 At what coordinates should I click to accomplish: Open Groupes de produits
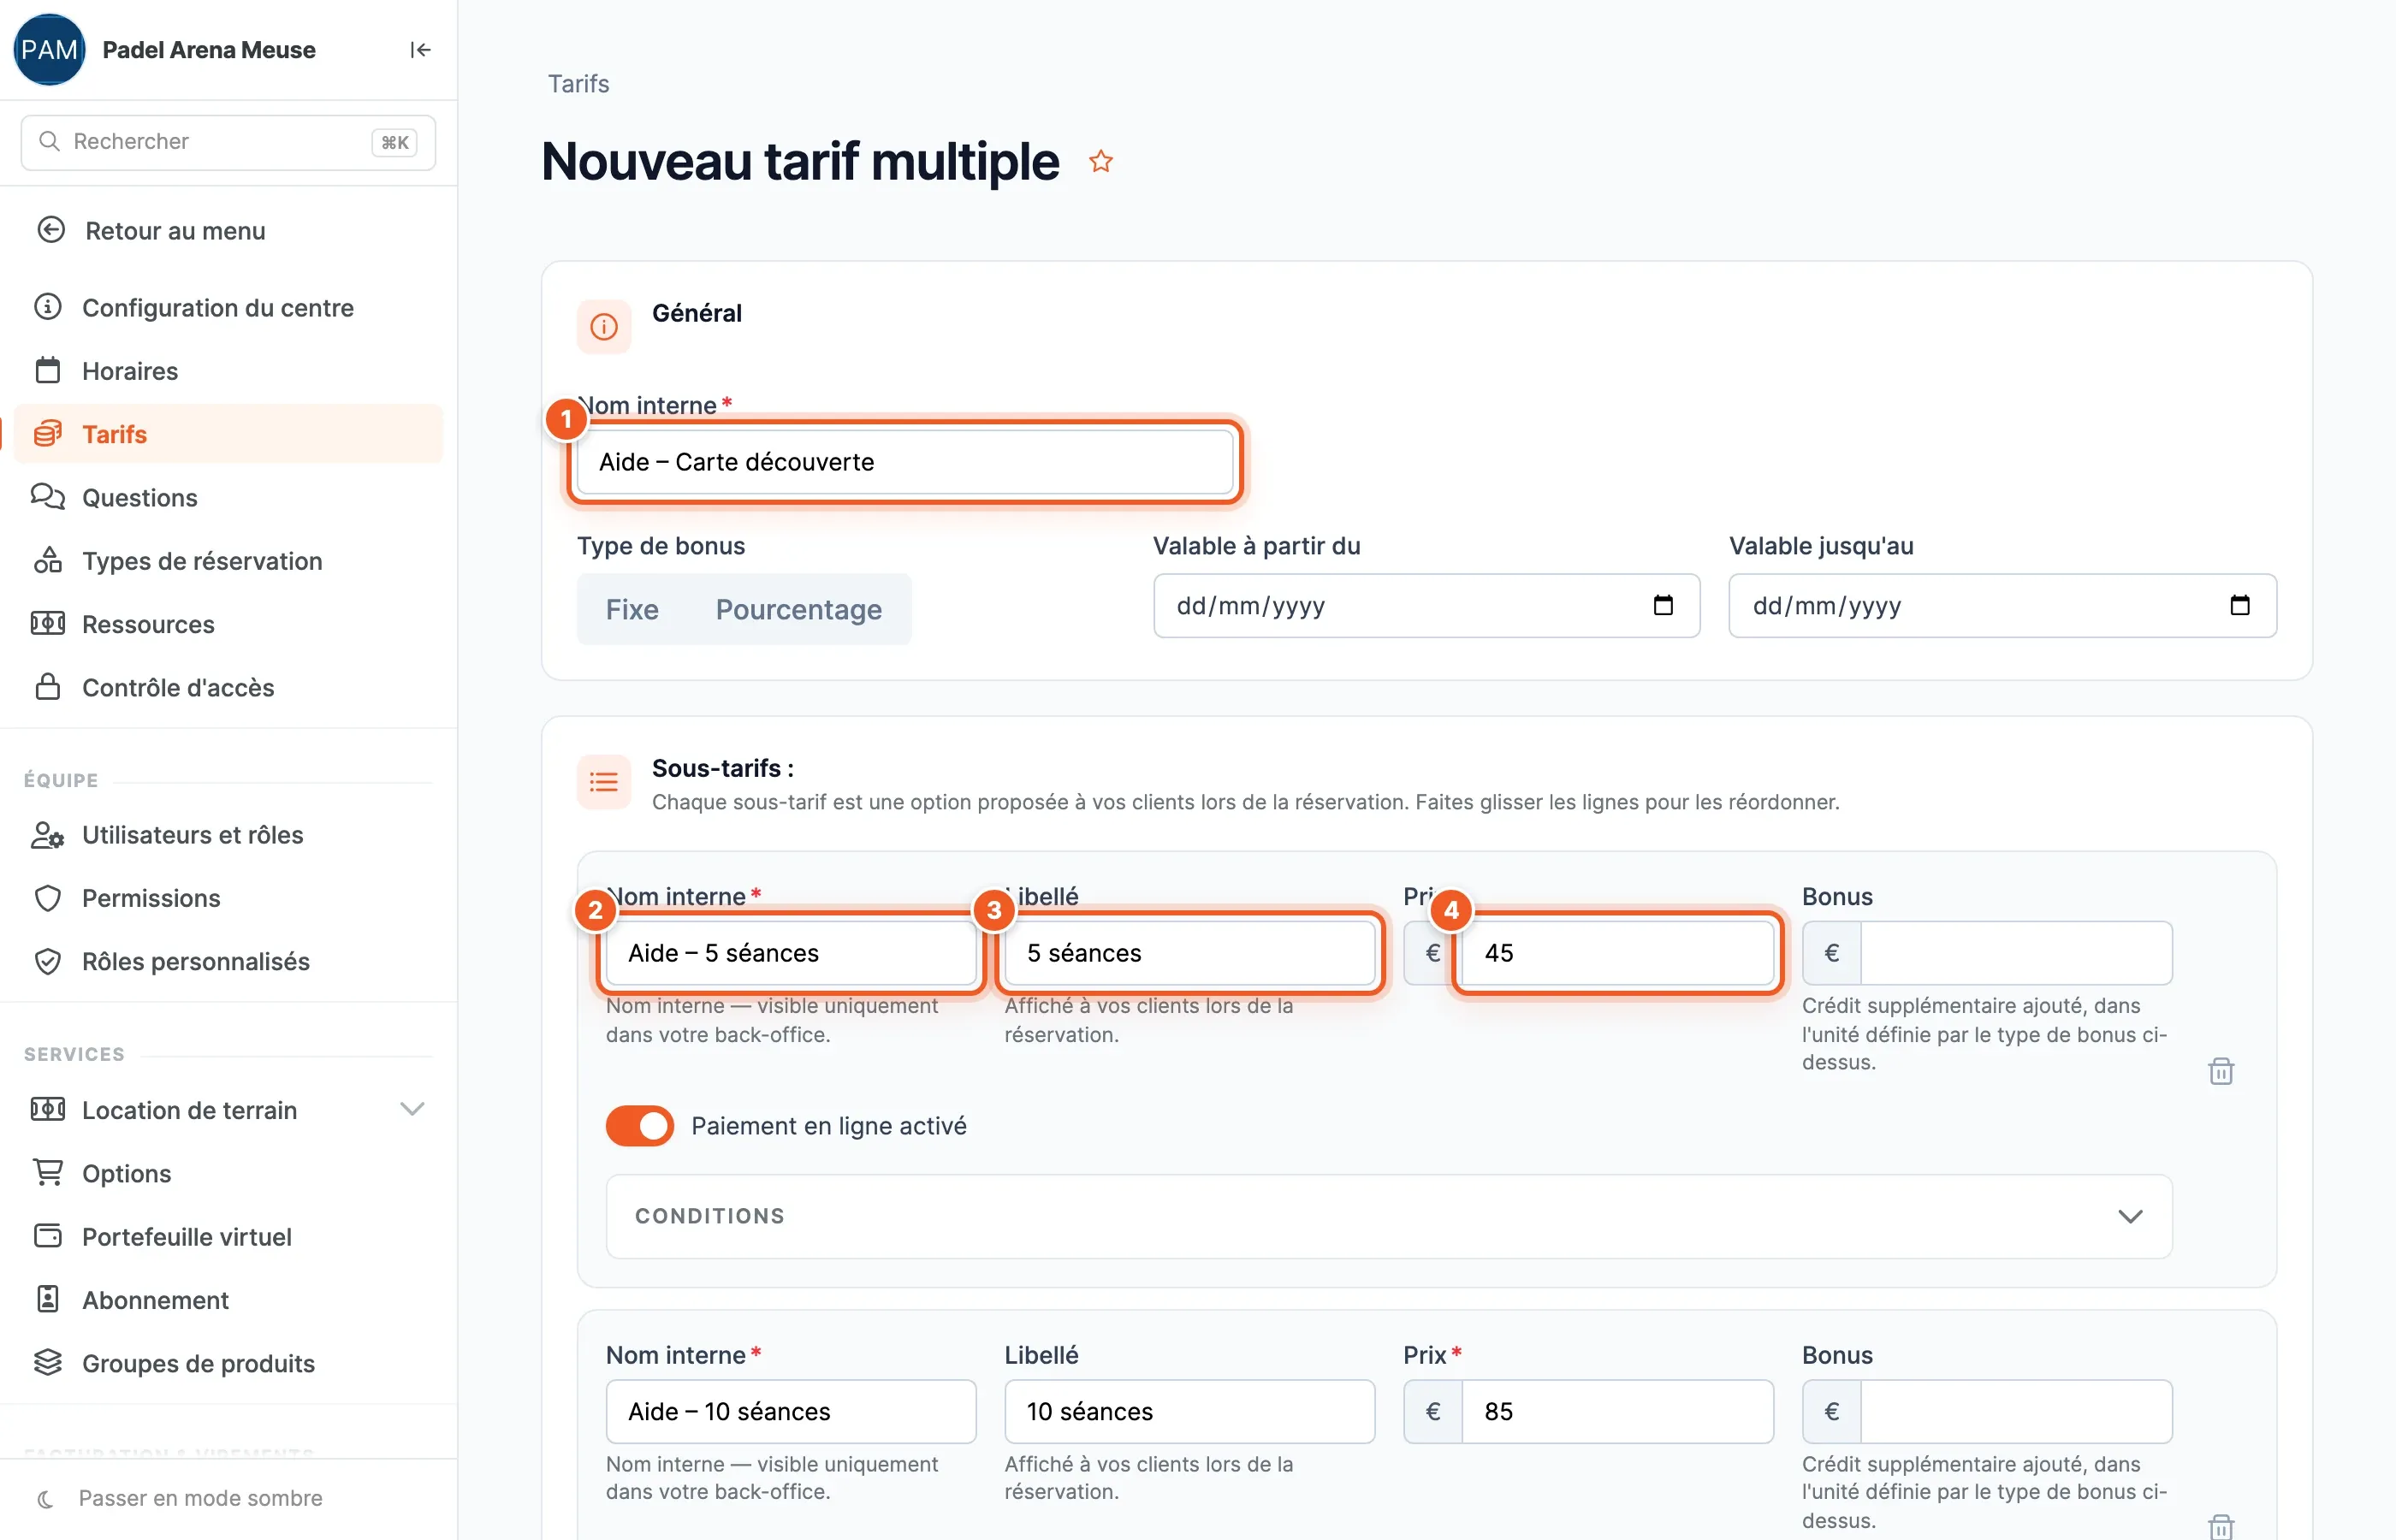coord(228,1363)
